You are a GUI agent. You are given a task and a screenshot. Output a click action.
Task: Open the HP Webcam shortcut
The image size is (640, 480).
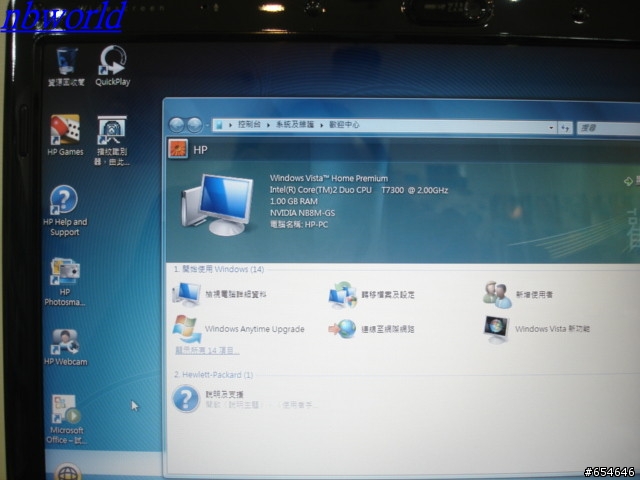[65, 347]
